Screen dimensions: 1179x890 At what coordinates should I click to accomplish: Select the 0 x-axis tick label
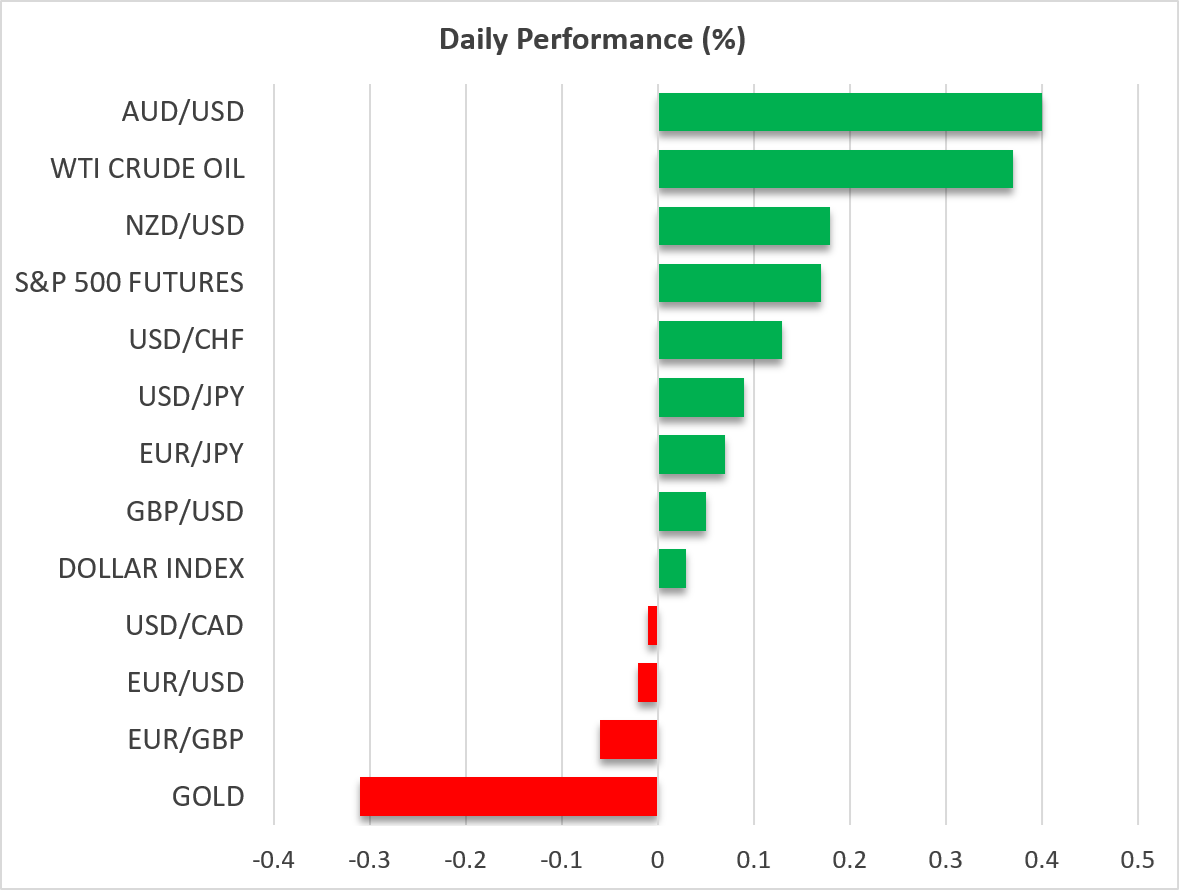(x=658, y=860)
